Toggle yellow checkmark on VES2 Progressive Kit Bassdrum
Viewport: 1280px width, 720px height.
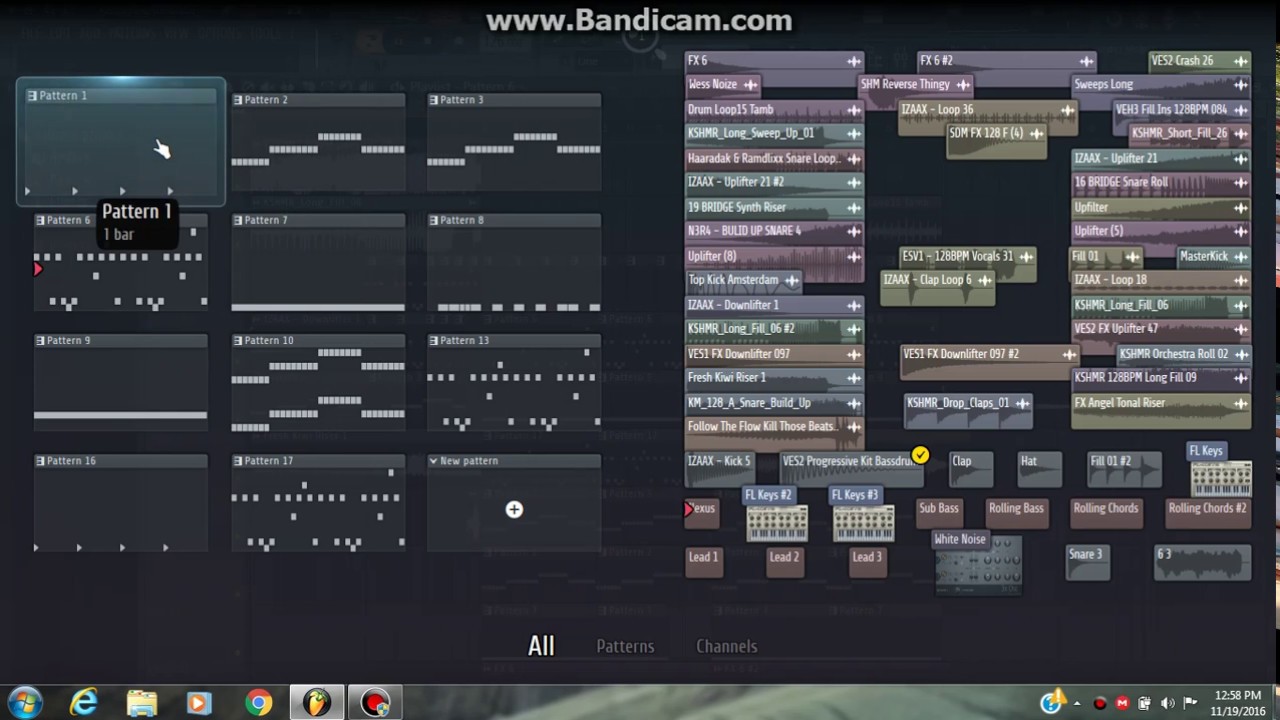920,456
